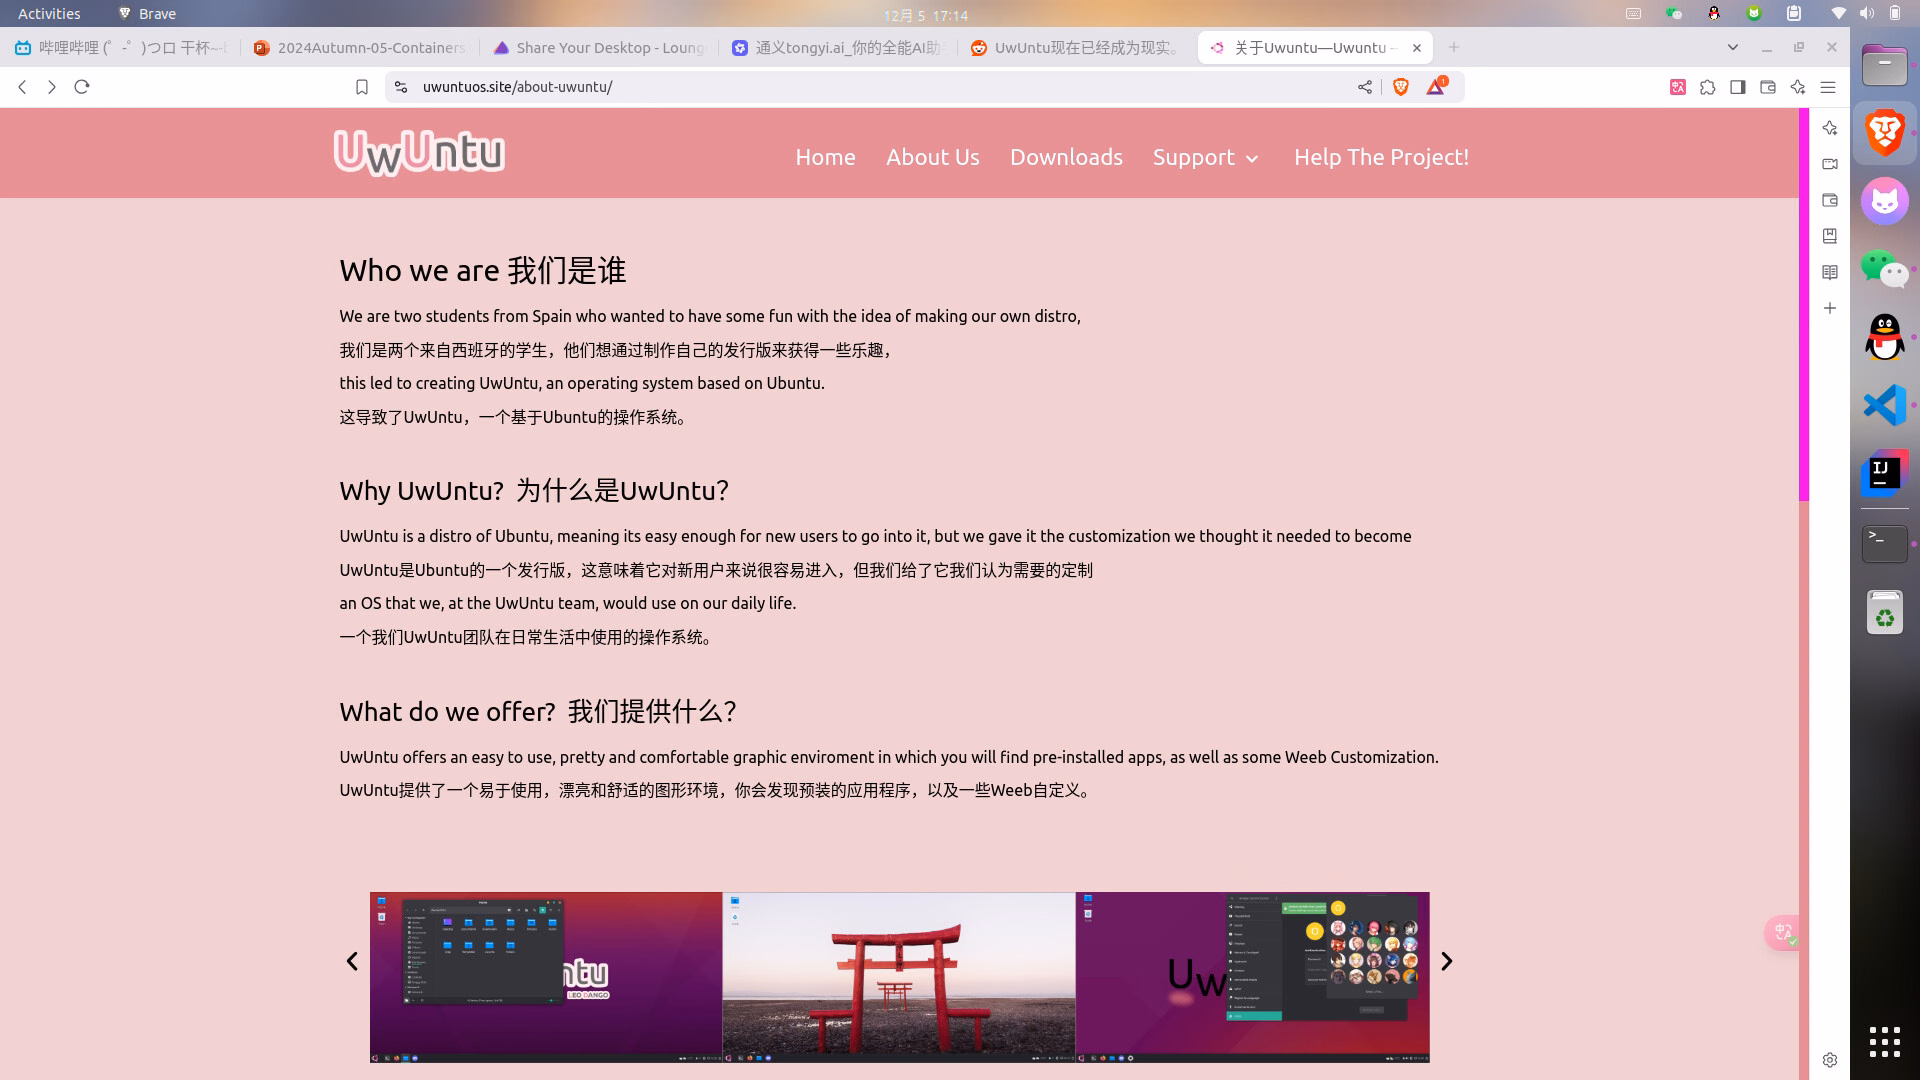
Task: Open the tab search chevron dropdown
Action: pyautogui.click(x=1733, y=47)
